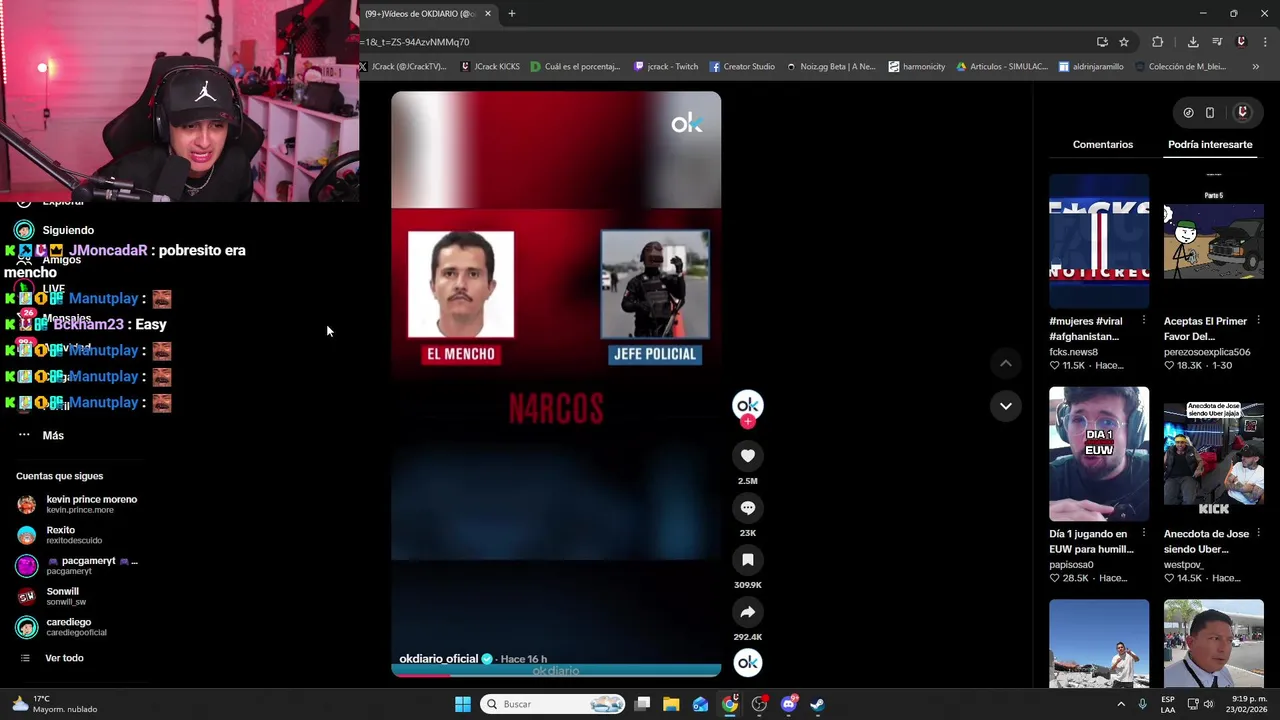Image resolution: width=1280 pixels, height=720 pixels.
Task: Bookmark this page with the star icon
Action: pyautogui.click(x=1124, y=42)
